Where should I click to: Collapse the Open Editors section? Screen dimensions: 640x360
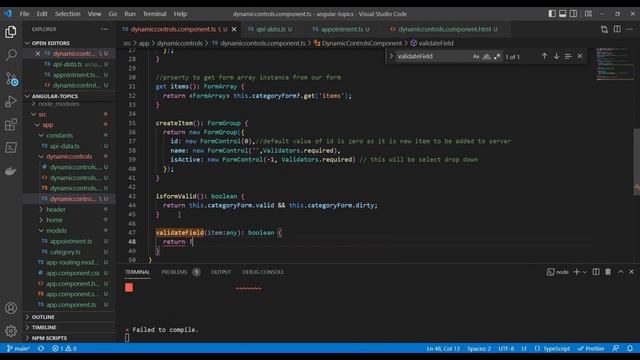tap(51, 43)
